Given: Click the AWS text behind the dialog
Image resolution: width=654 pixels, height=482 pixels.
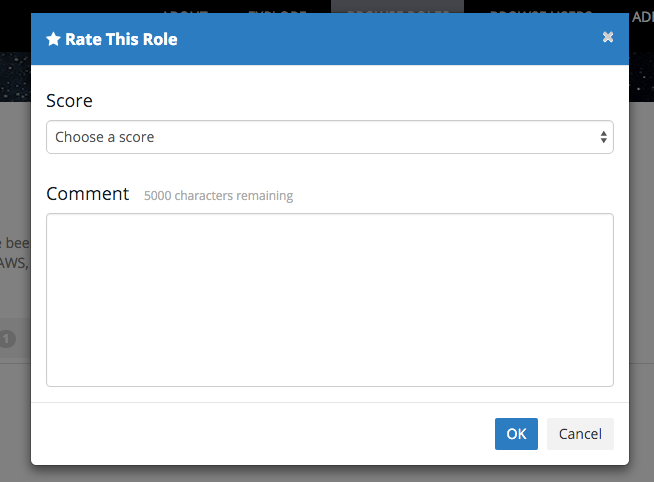Looking at the screenshot, I should point(14,263).
